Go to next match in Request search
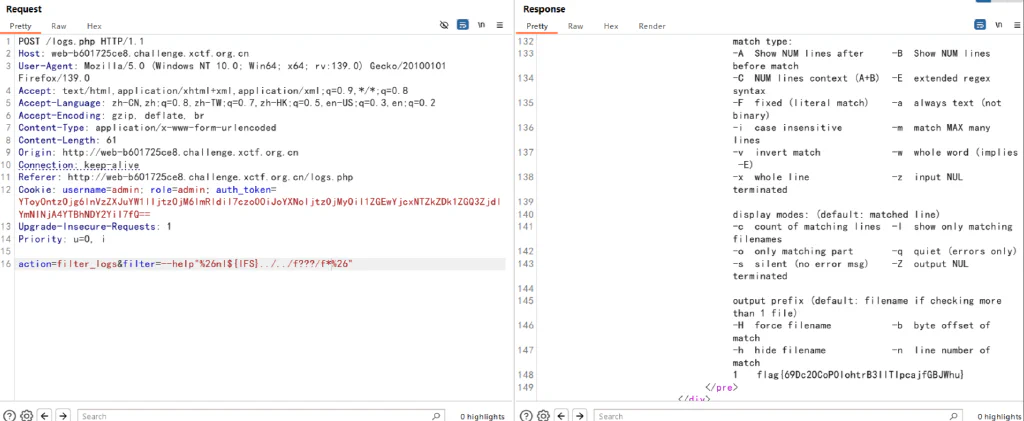 click(63, 416)
